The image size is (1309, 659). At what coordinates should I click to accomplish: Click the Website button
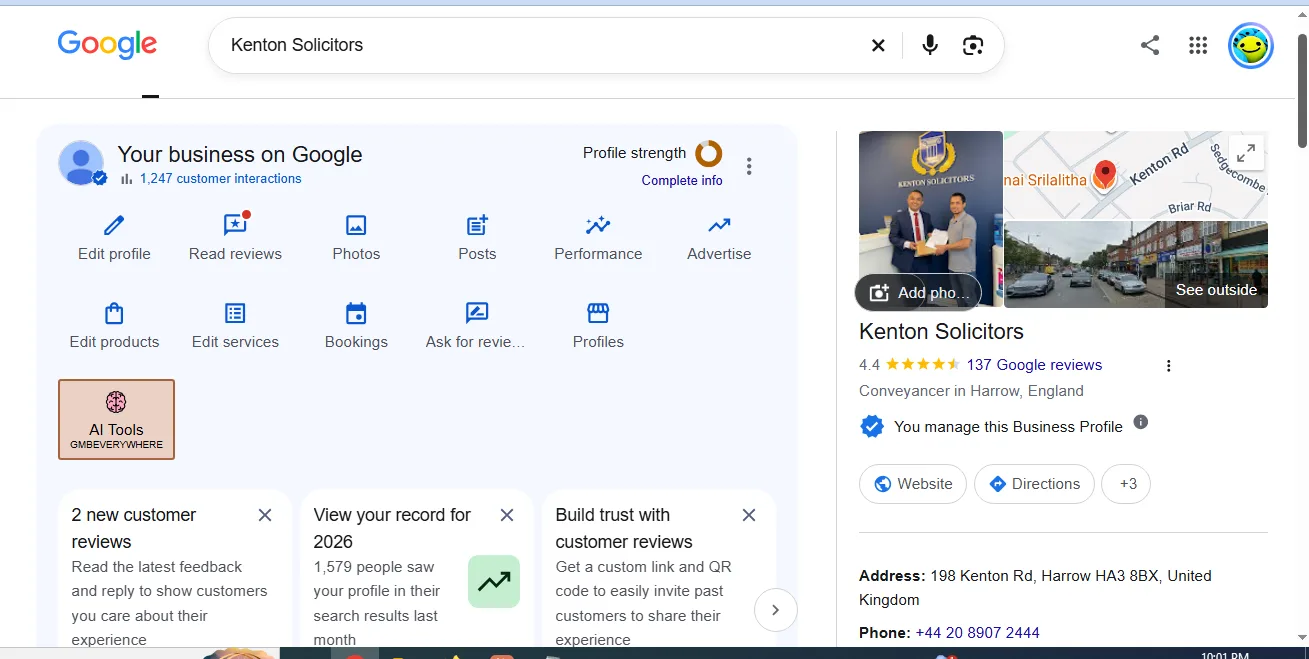click(913, 484)
